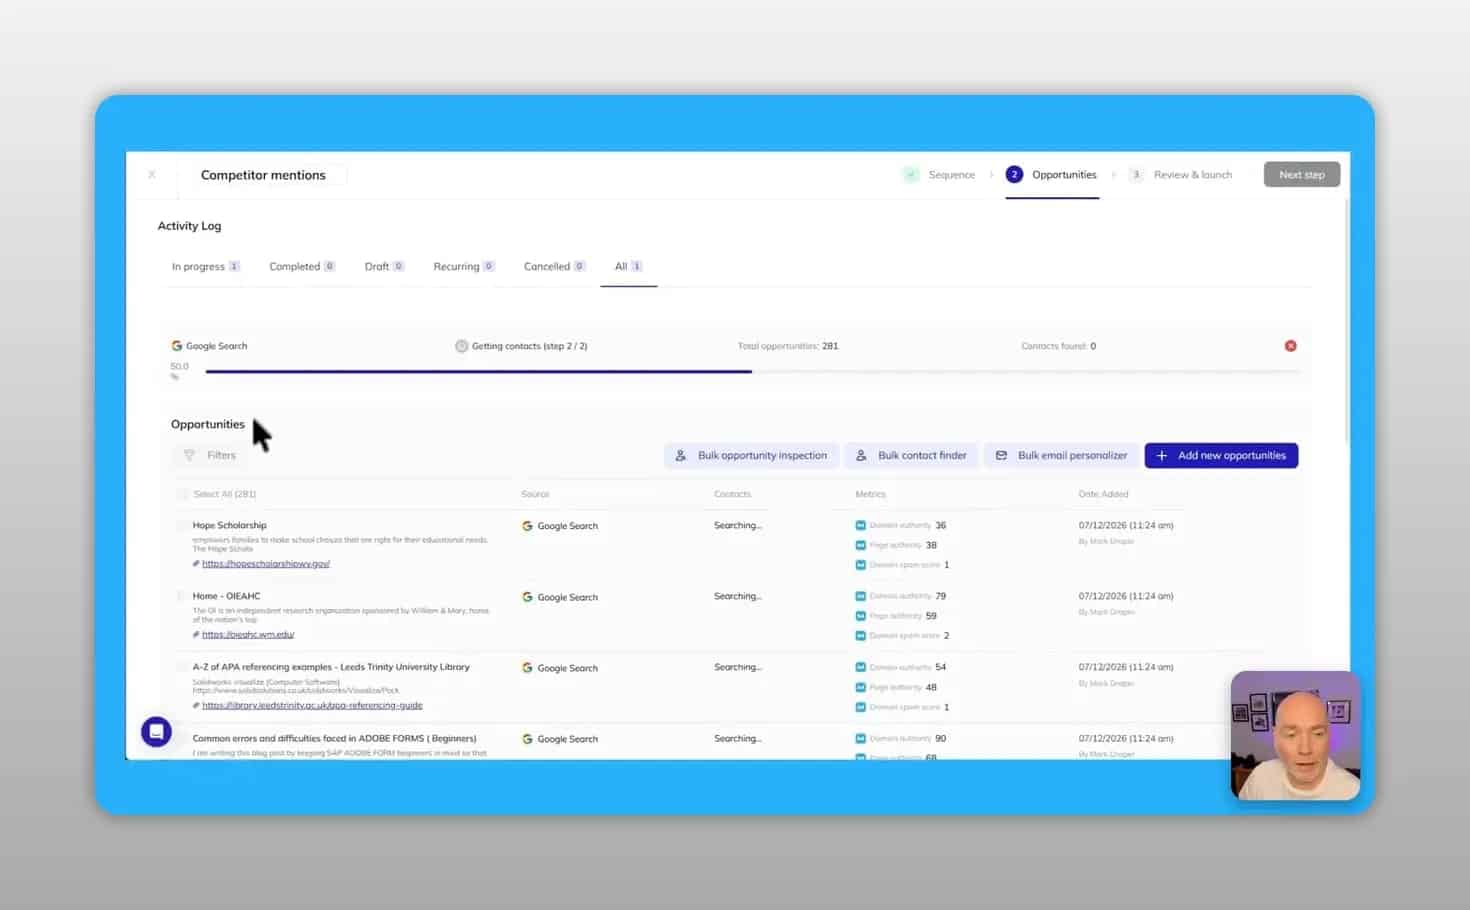Click the Google icon in the Home - OIEAHC row

pos(527,597)
